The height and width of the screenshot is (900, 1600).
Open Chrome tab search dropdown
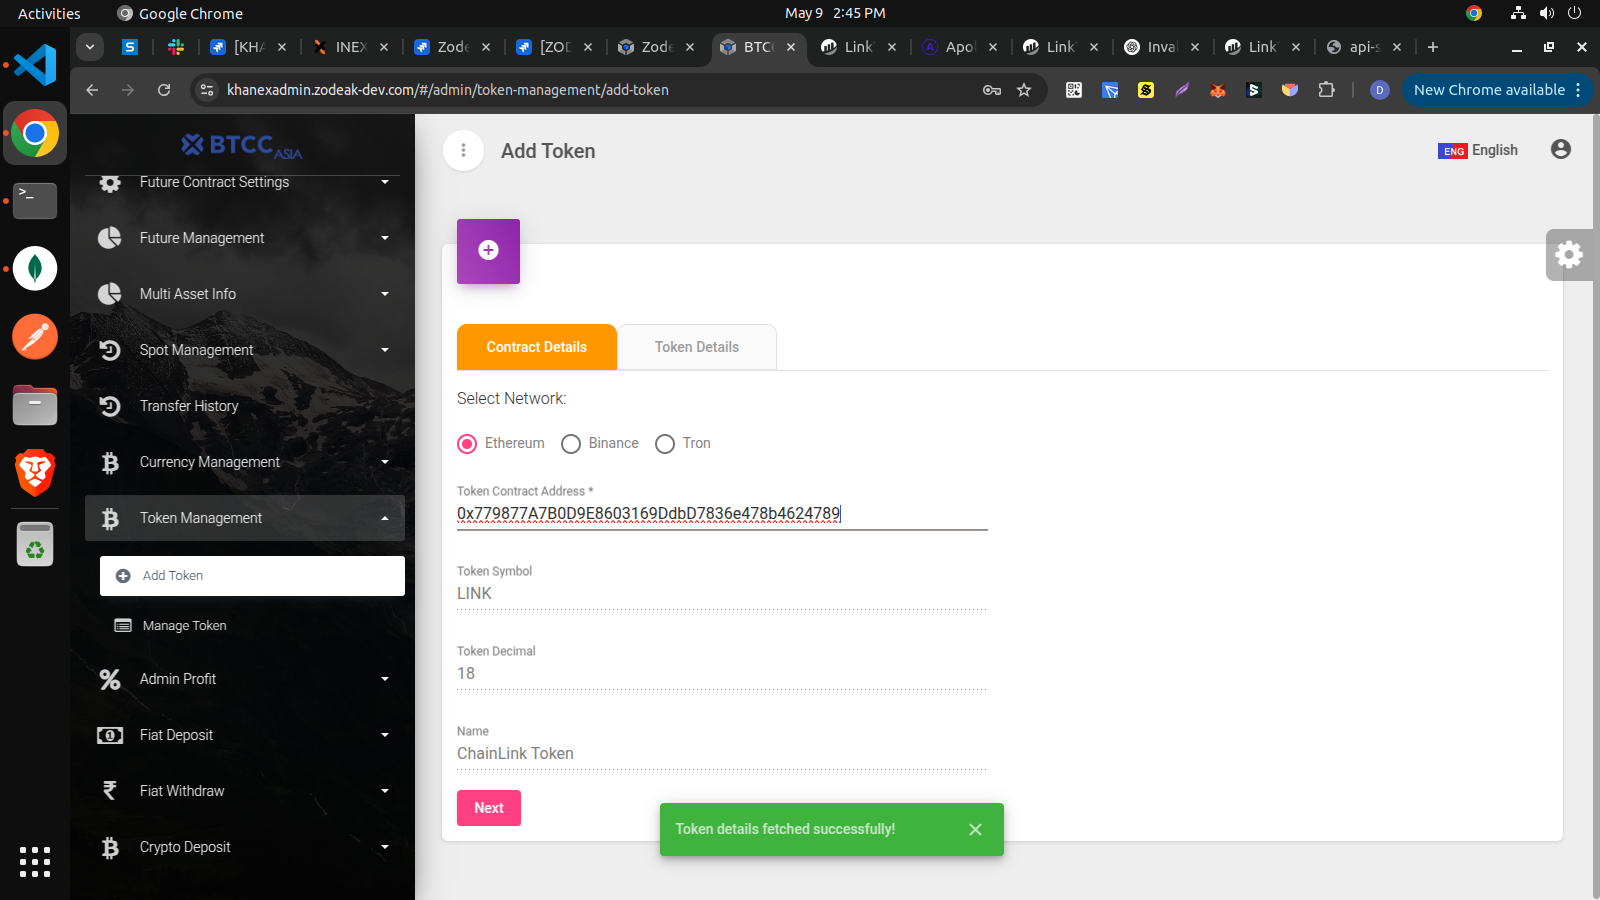pyautogui.click(x=90, y=47)
